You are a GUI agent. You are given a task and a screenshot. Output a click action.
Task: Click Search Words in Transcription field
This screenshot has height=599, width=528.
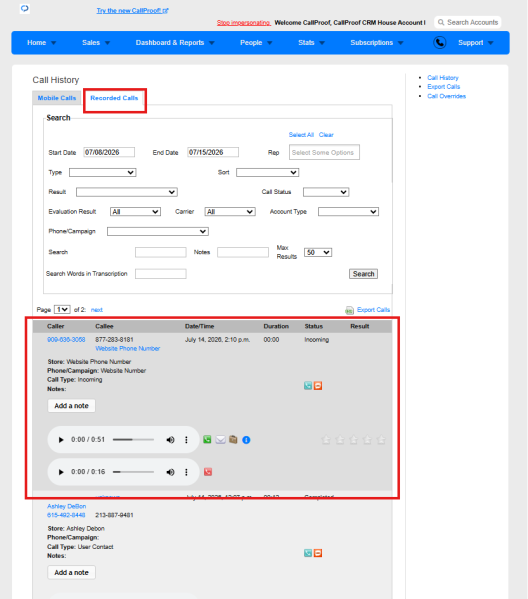(x=161, y=274)
